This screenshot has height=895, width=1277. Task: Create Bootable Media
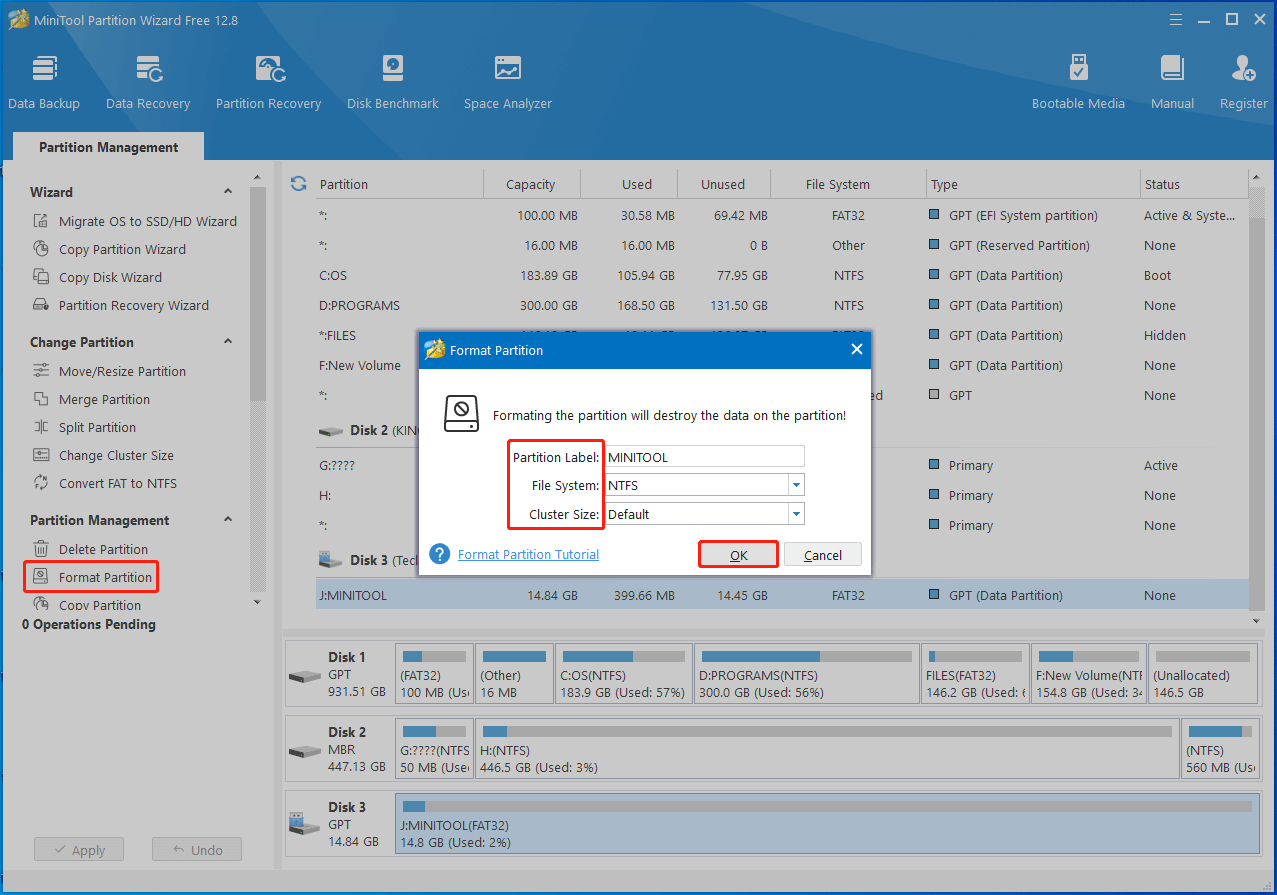tap(1078, 82)
